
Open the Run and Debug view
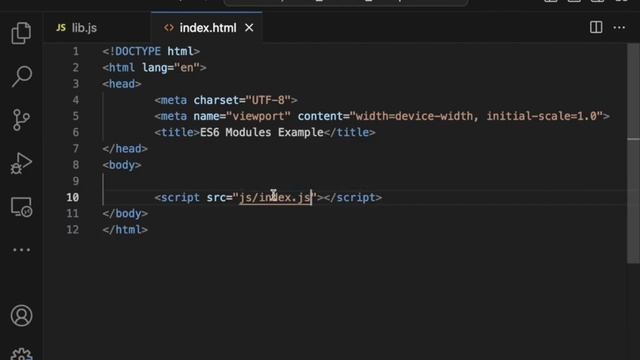point(21,164)
